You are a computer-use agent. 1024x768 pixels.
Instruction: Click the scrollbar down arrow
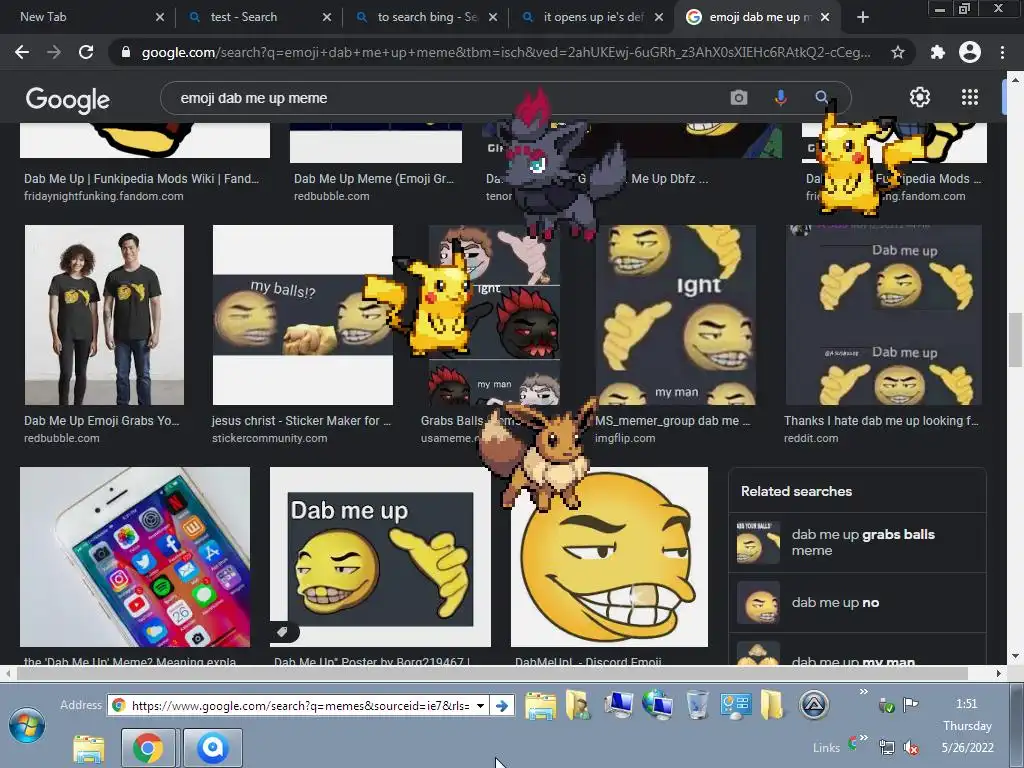pos(1014,656)
